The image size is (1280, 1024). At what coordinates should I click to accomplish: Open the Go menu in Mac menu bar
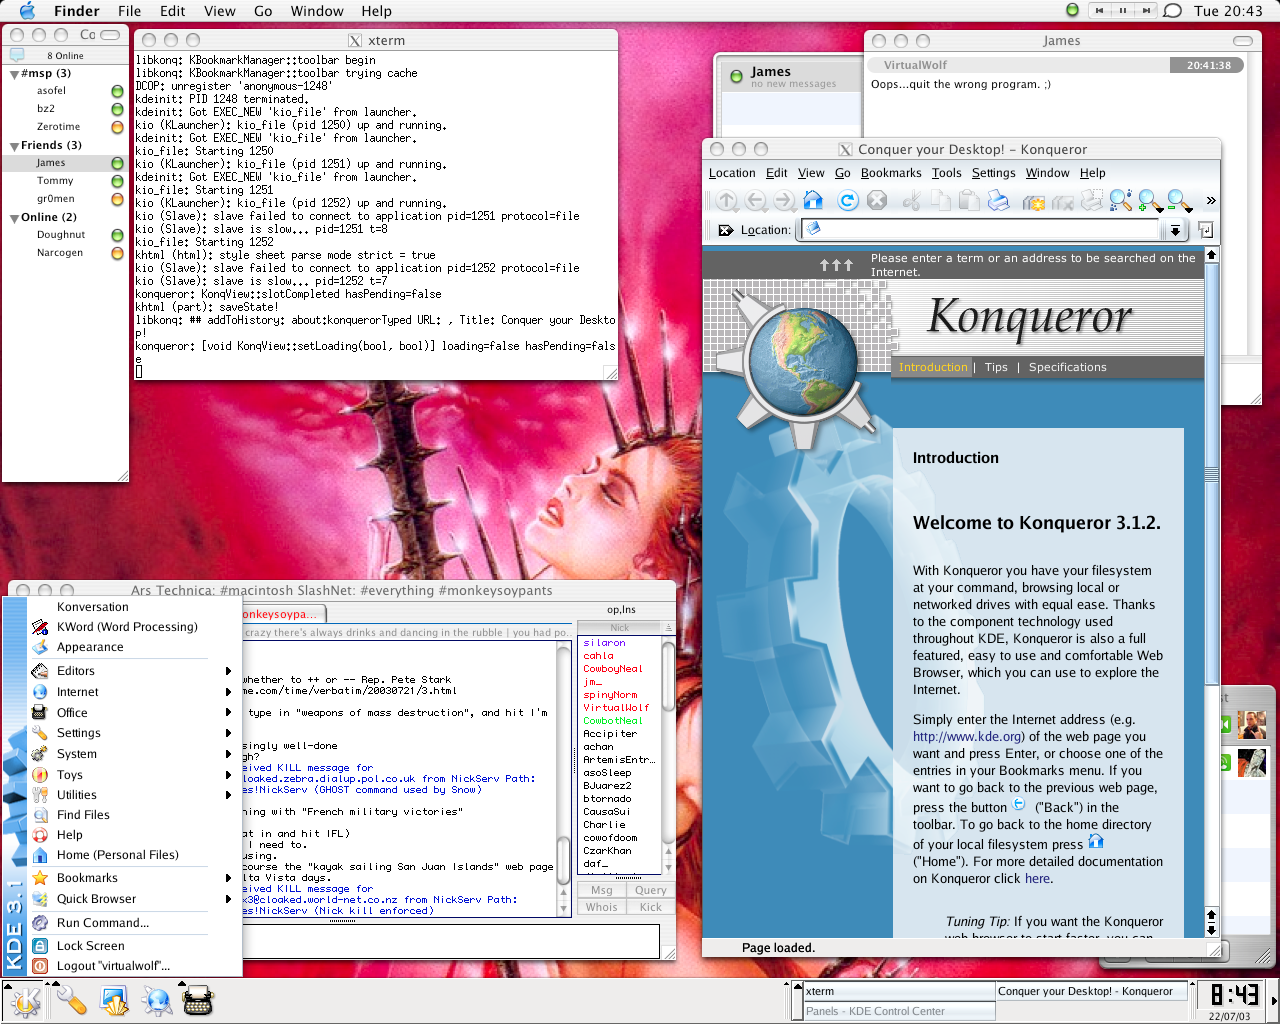point(263,11)
